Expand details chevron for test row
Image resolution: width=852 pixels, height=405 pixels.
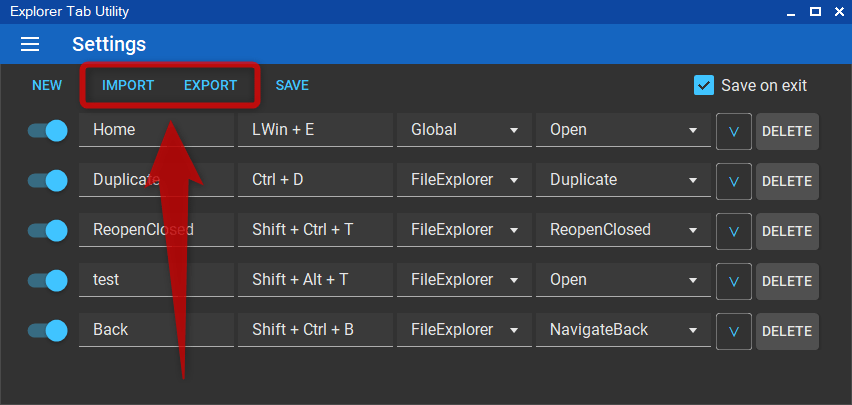pos(734,281)
